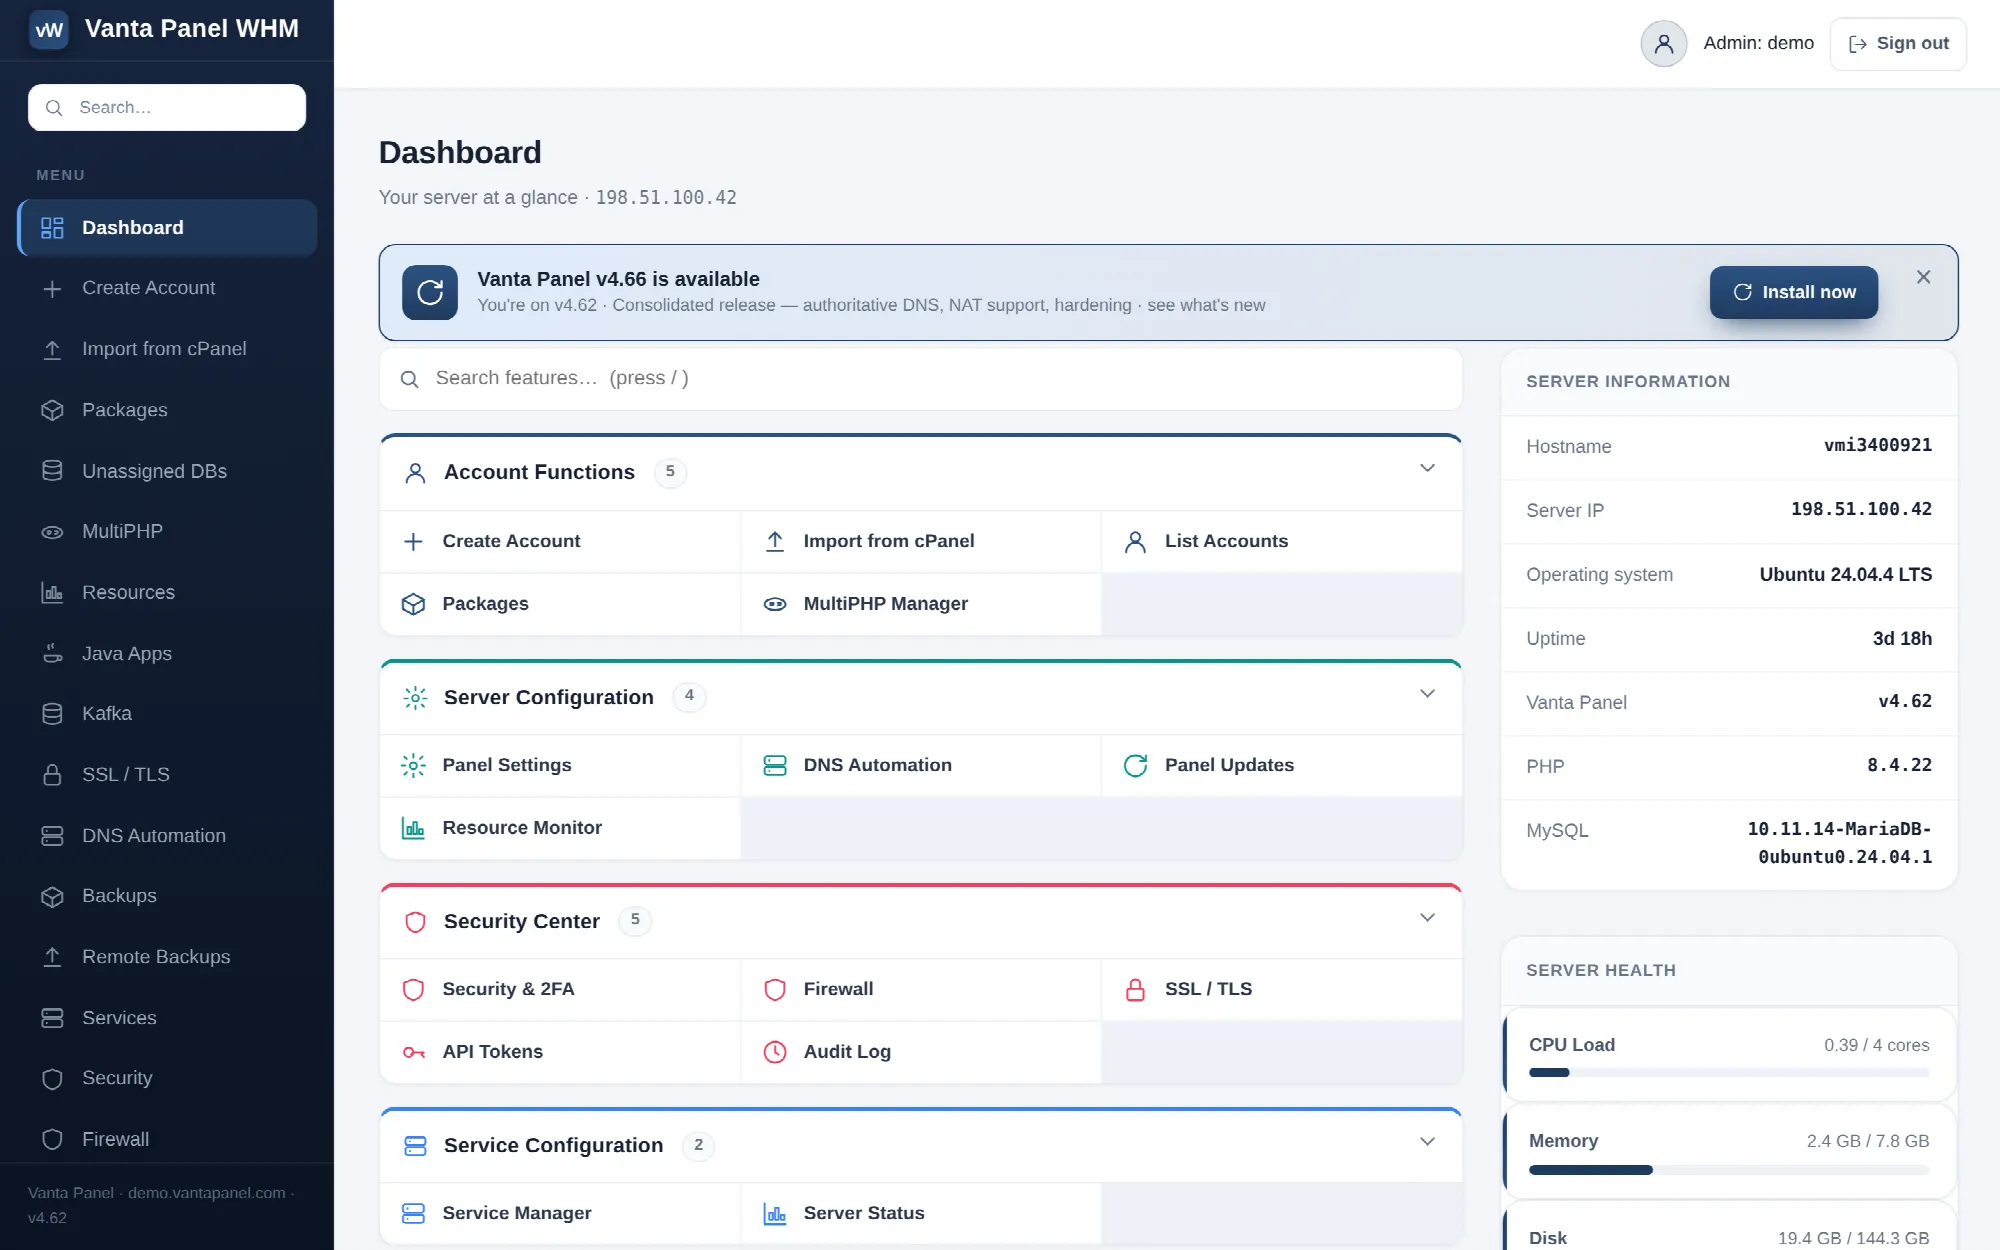Open Kafka in the sidebar

pos(167,714)
